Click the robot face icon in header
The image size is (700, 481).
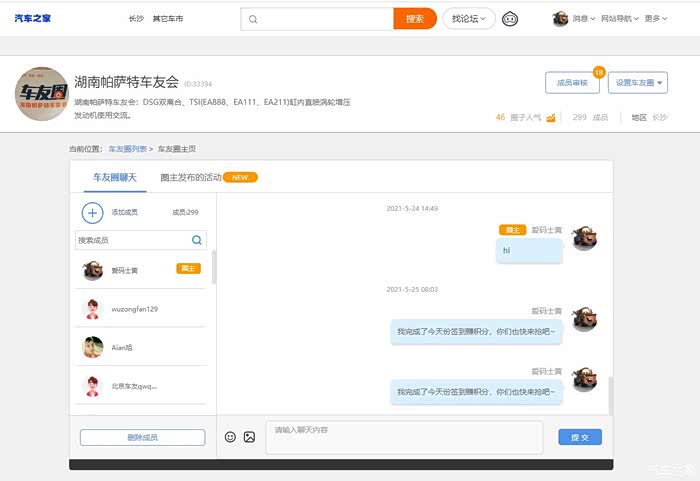coord(510,19)
